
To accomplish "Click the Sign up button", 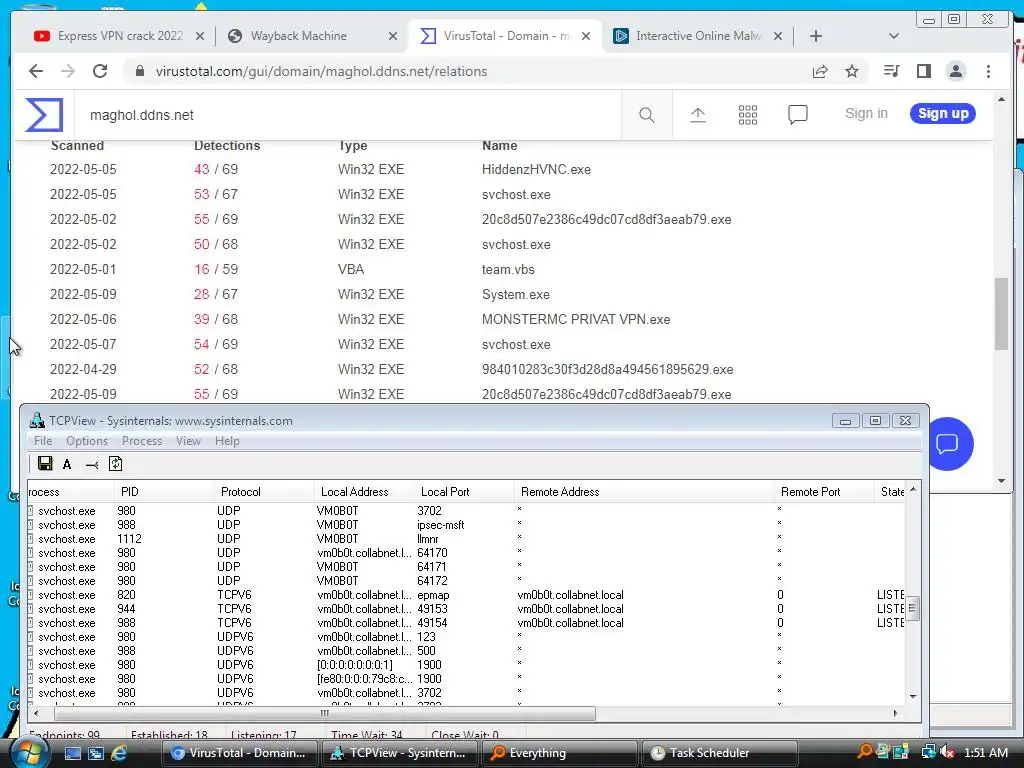I will 943,114.
